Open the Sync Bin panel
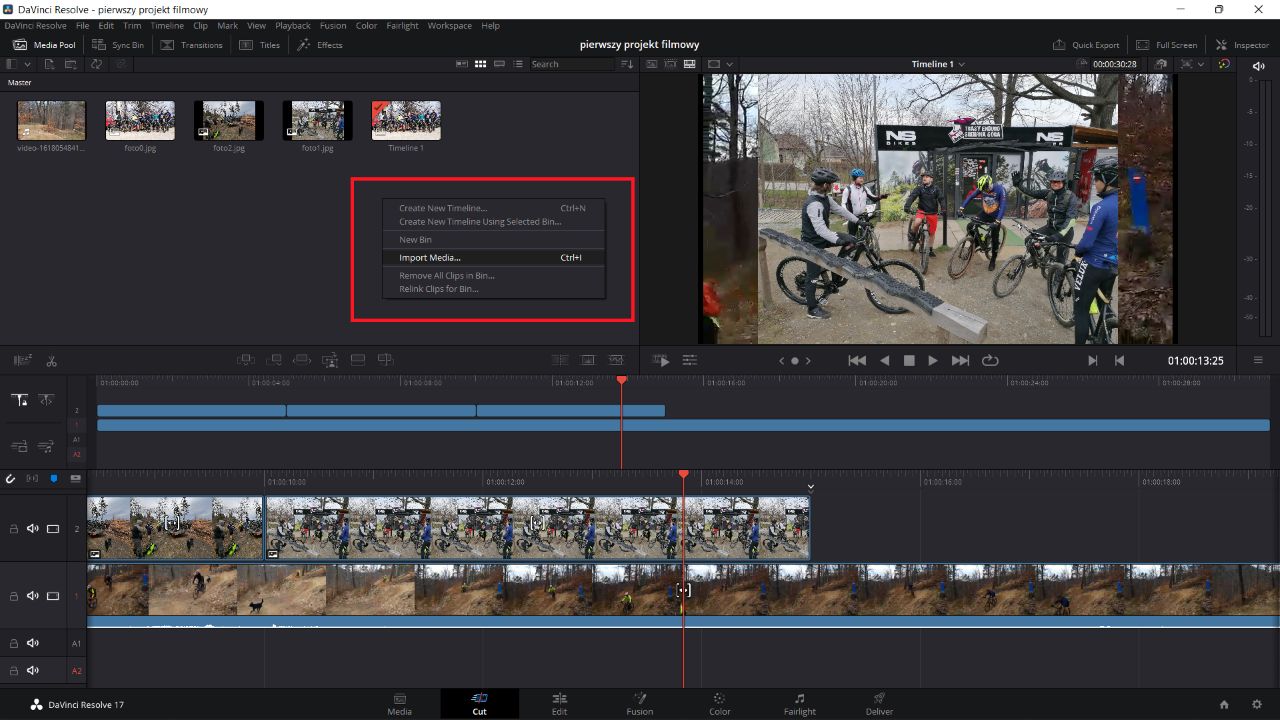 (117, 45)
